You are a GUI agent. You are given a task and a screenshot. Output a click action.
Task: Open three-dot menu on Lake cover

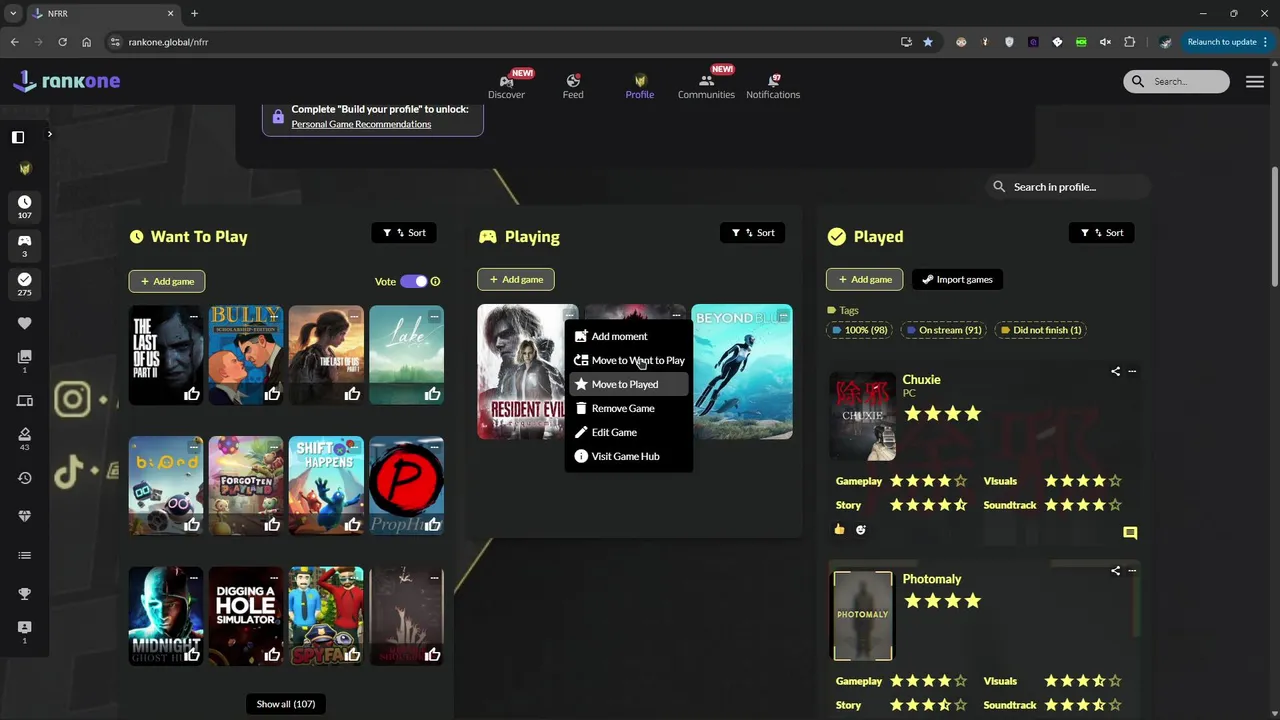coord(434,316)
